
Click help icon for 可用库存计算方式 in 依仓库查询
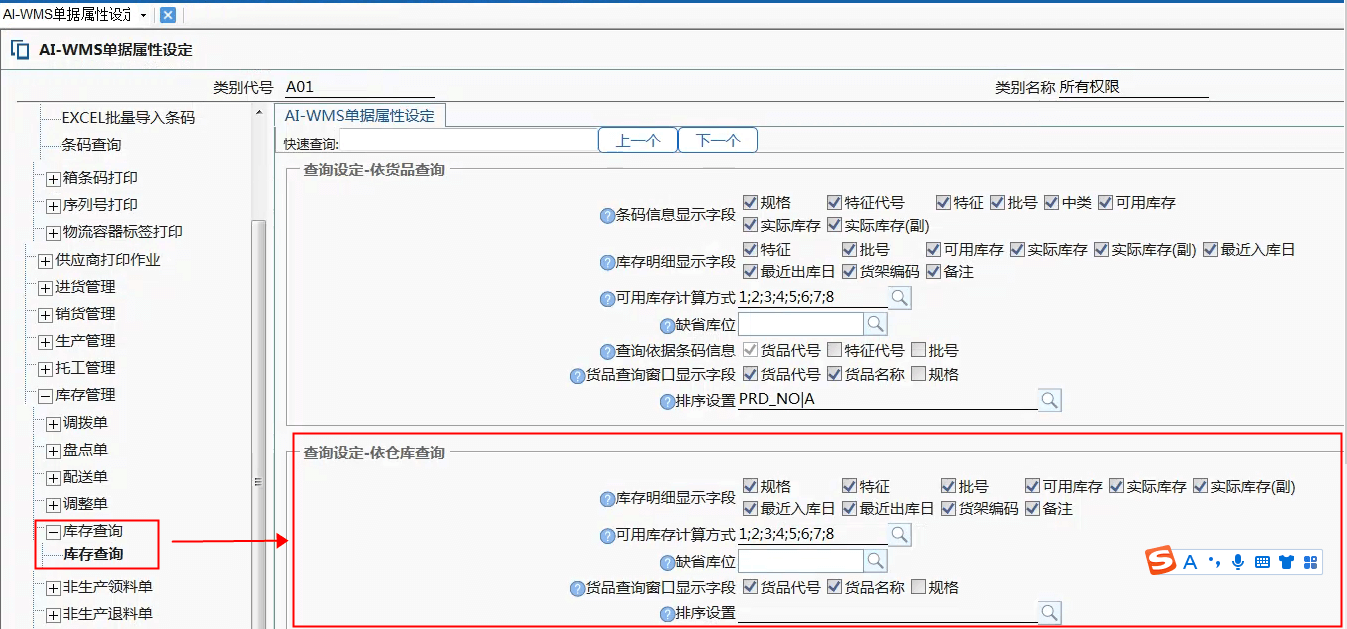click(606, 536)
